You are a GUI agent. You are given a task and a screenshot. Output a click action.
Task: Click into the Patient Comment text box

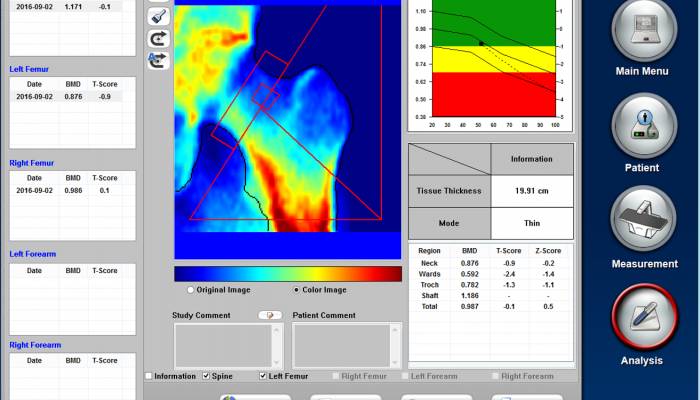click(x=342, y=346)
